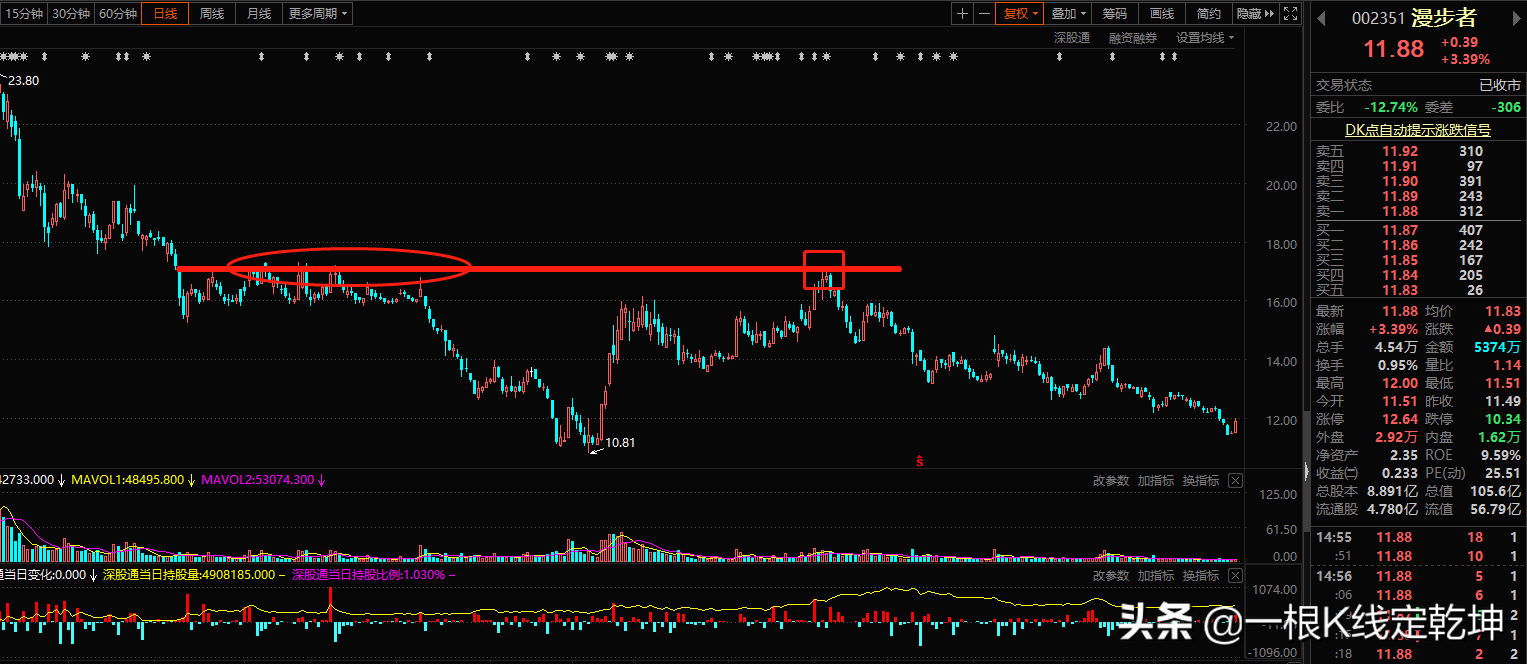Click the 交易状态 已收市 status row
The width and height of the screenshot is (1527, 664).
point(1417,85)
